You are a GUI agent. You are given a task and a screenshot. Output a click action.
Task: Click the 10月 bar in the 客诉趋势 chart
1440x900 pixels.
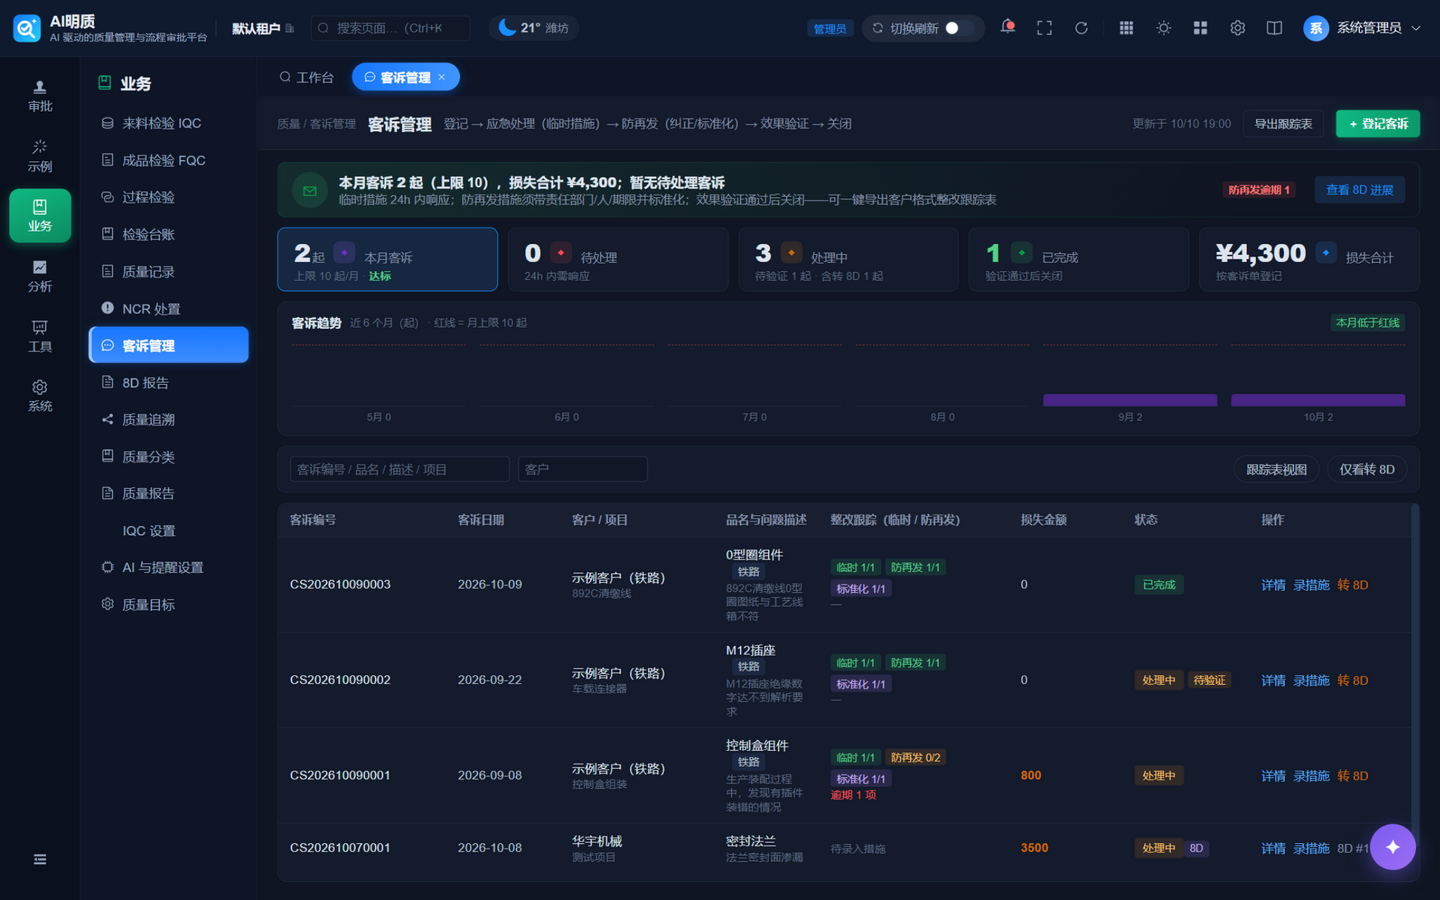tap(1318, 400)
